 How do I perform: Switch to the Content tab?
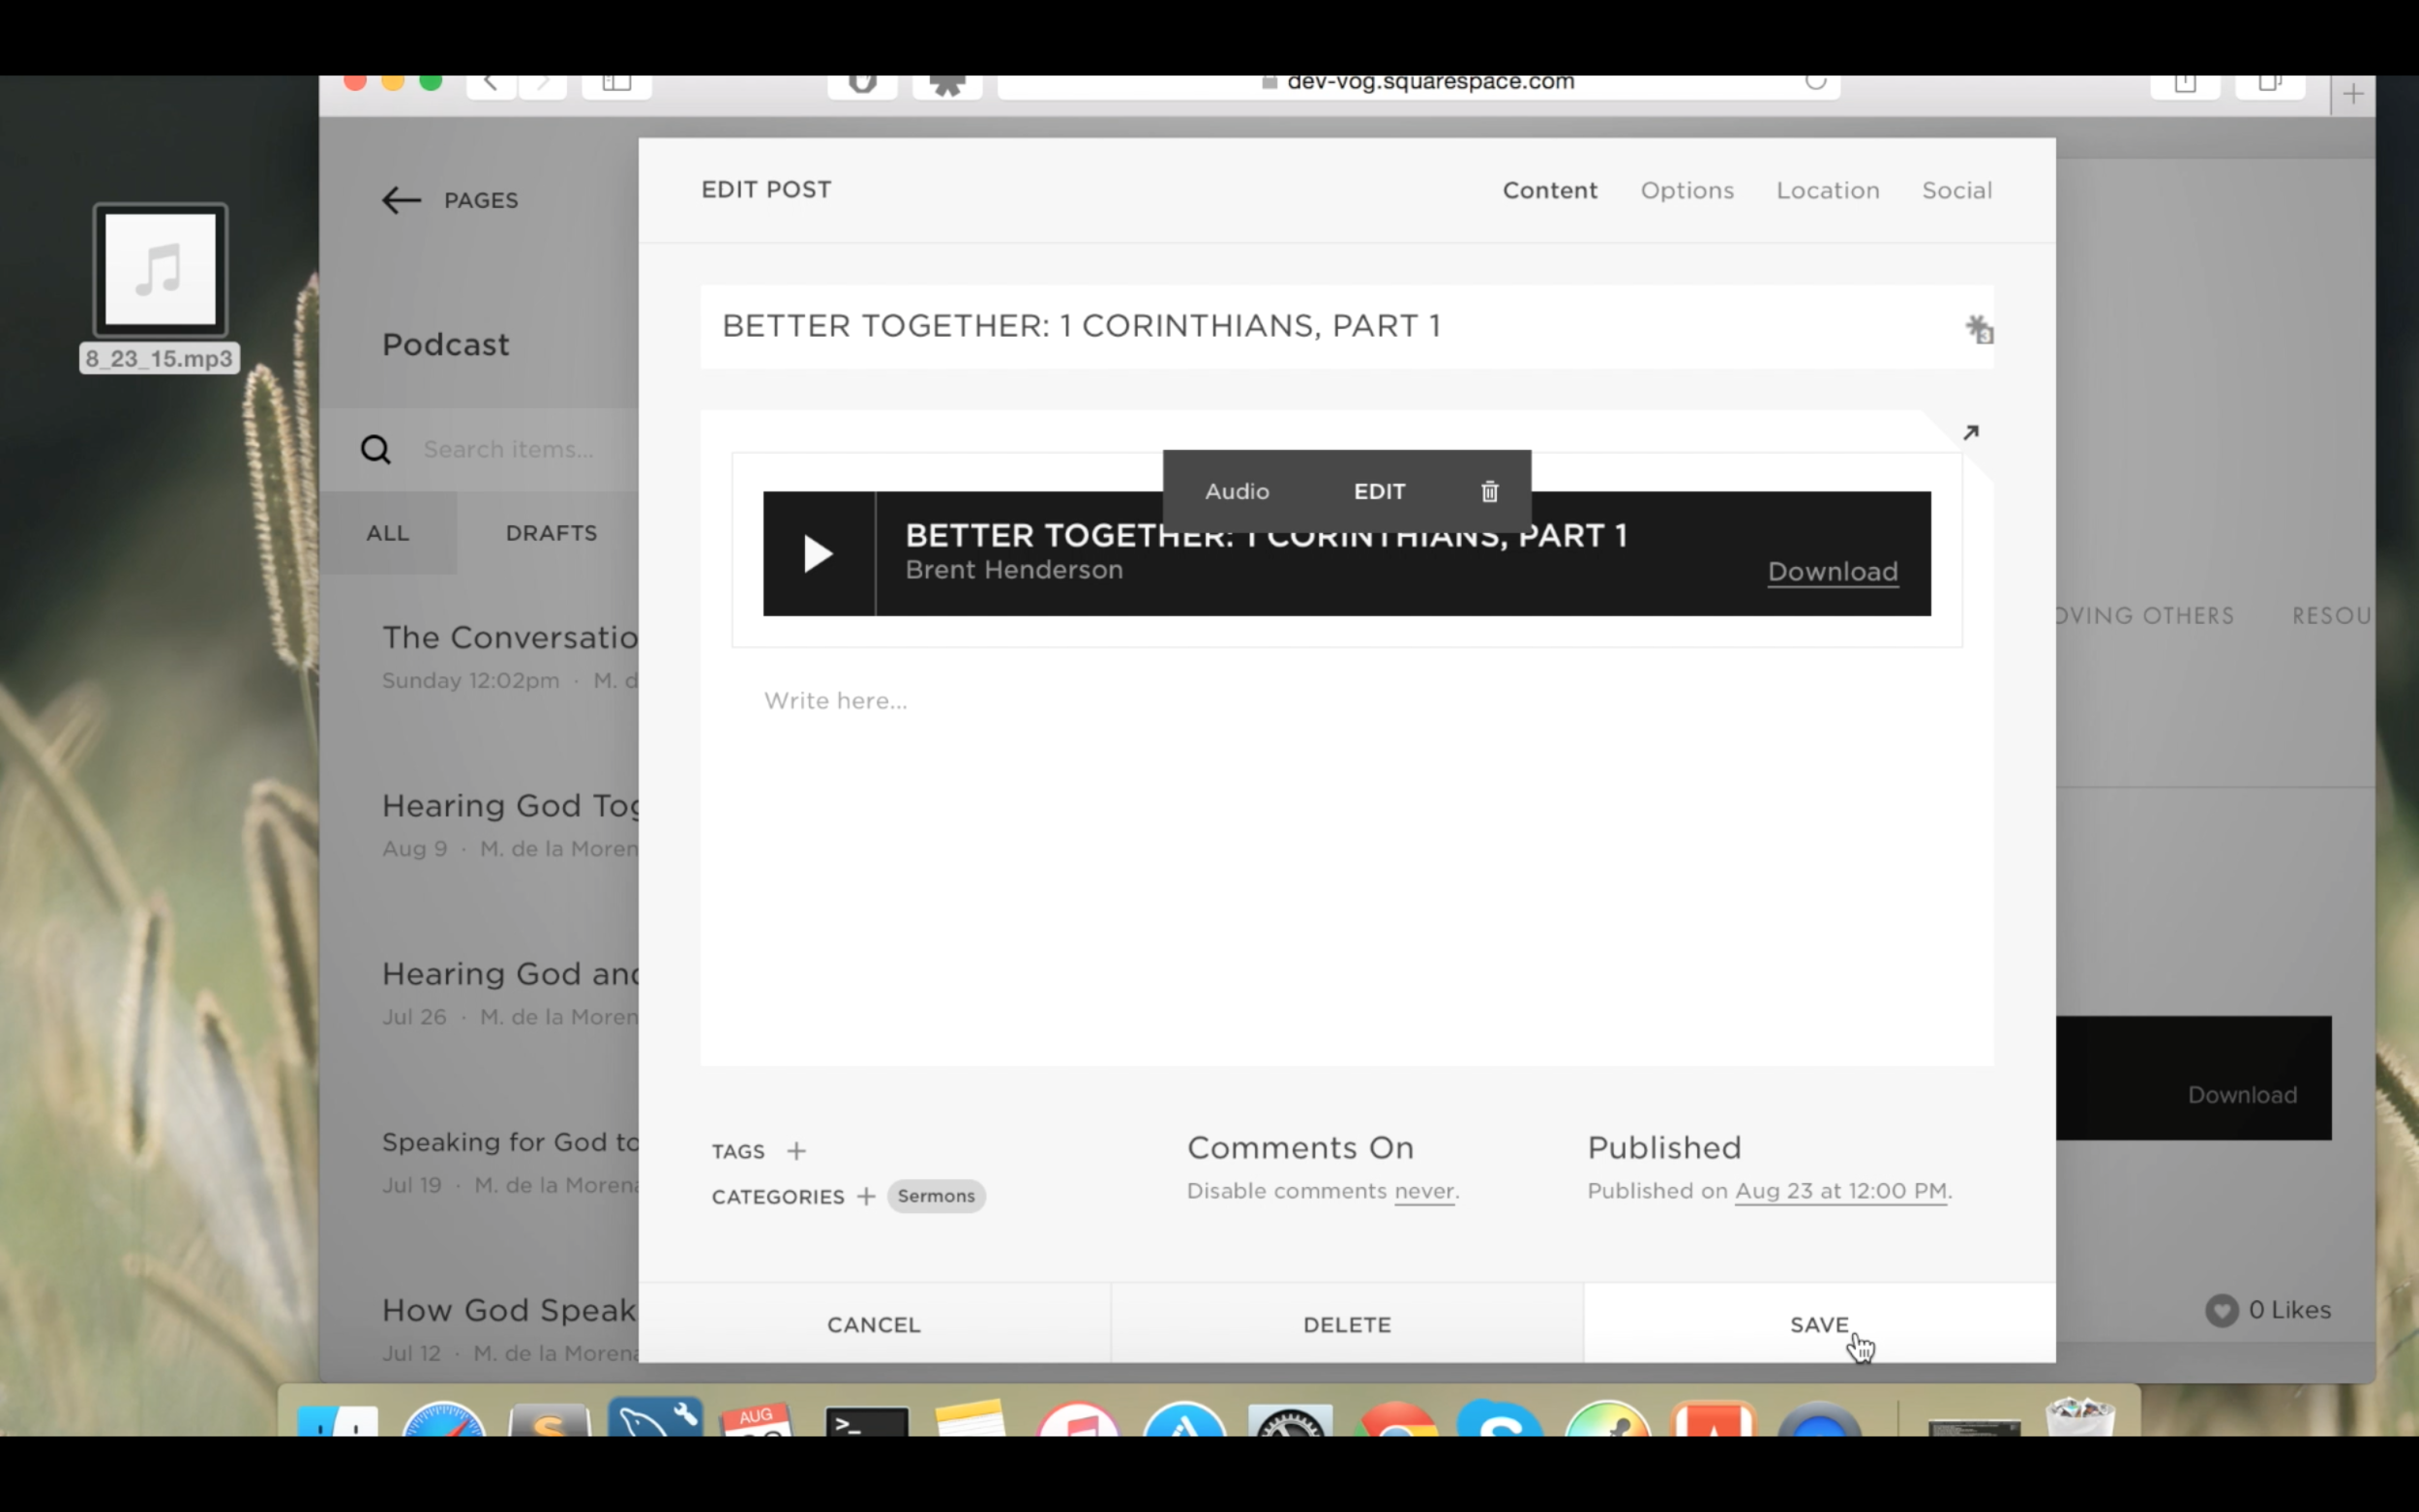pyautogui.click(x=1549, y=190)
